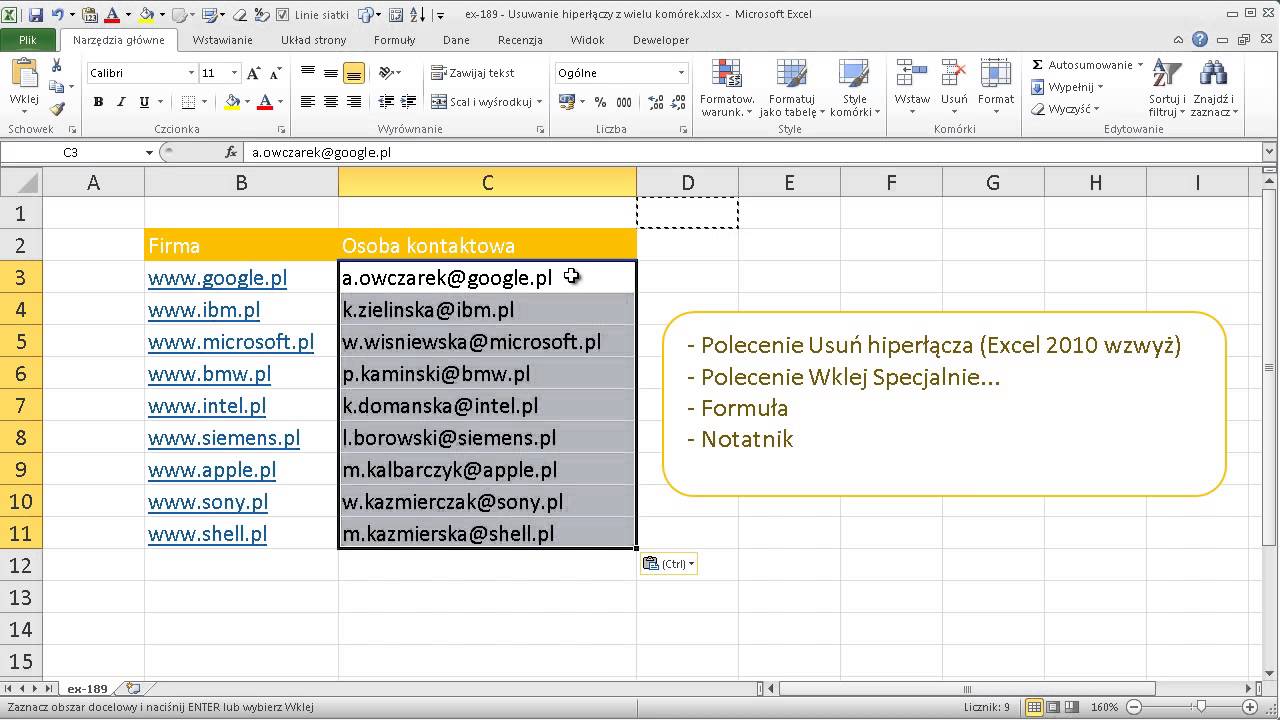This screenshot has height=720, width=1280.
Task: Apply yellow fill color in Czcionka group
Action: [x=232, y=102]
